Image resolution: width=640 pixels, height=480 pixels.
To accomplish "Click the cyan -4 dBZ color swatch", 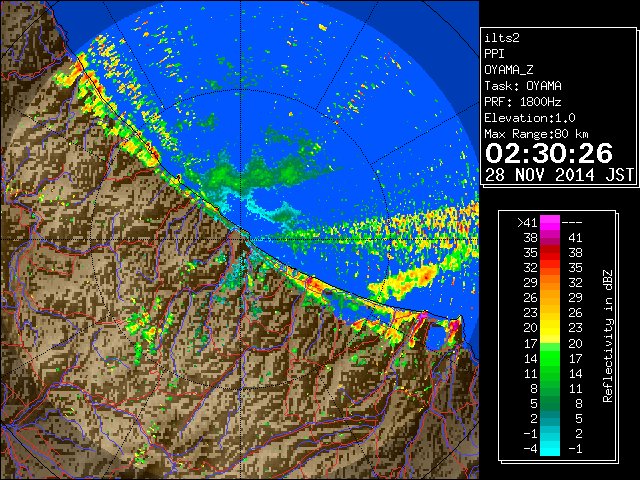I will tap(550, 449).
